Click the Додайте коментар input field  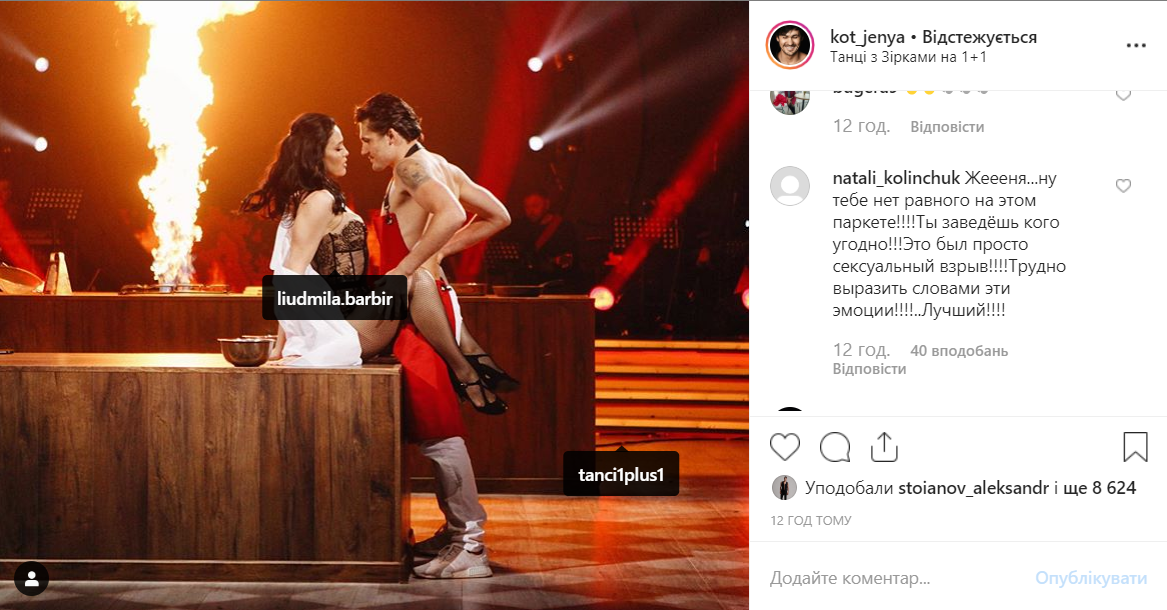893,578
